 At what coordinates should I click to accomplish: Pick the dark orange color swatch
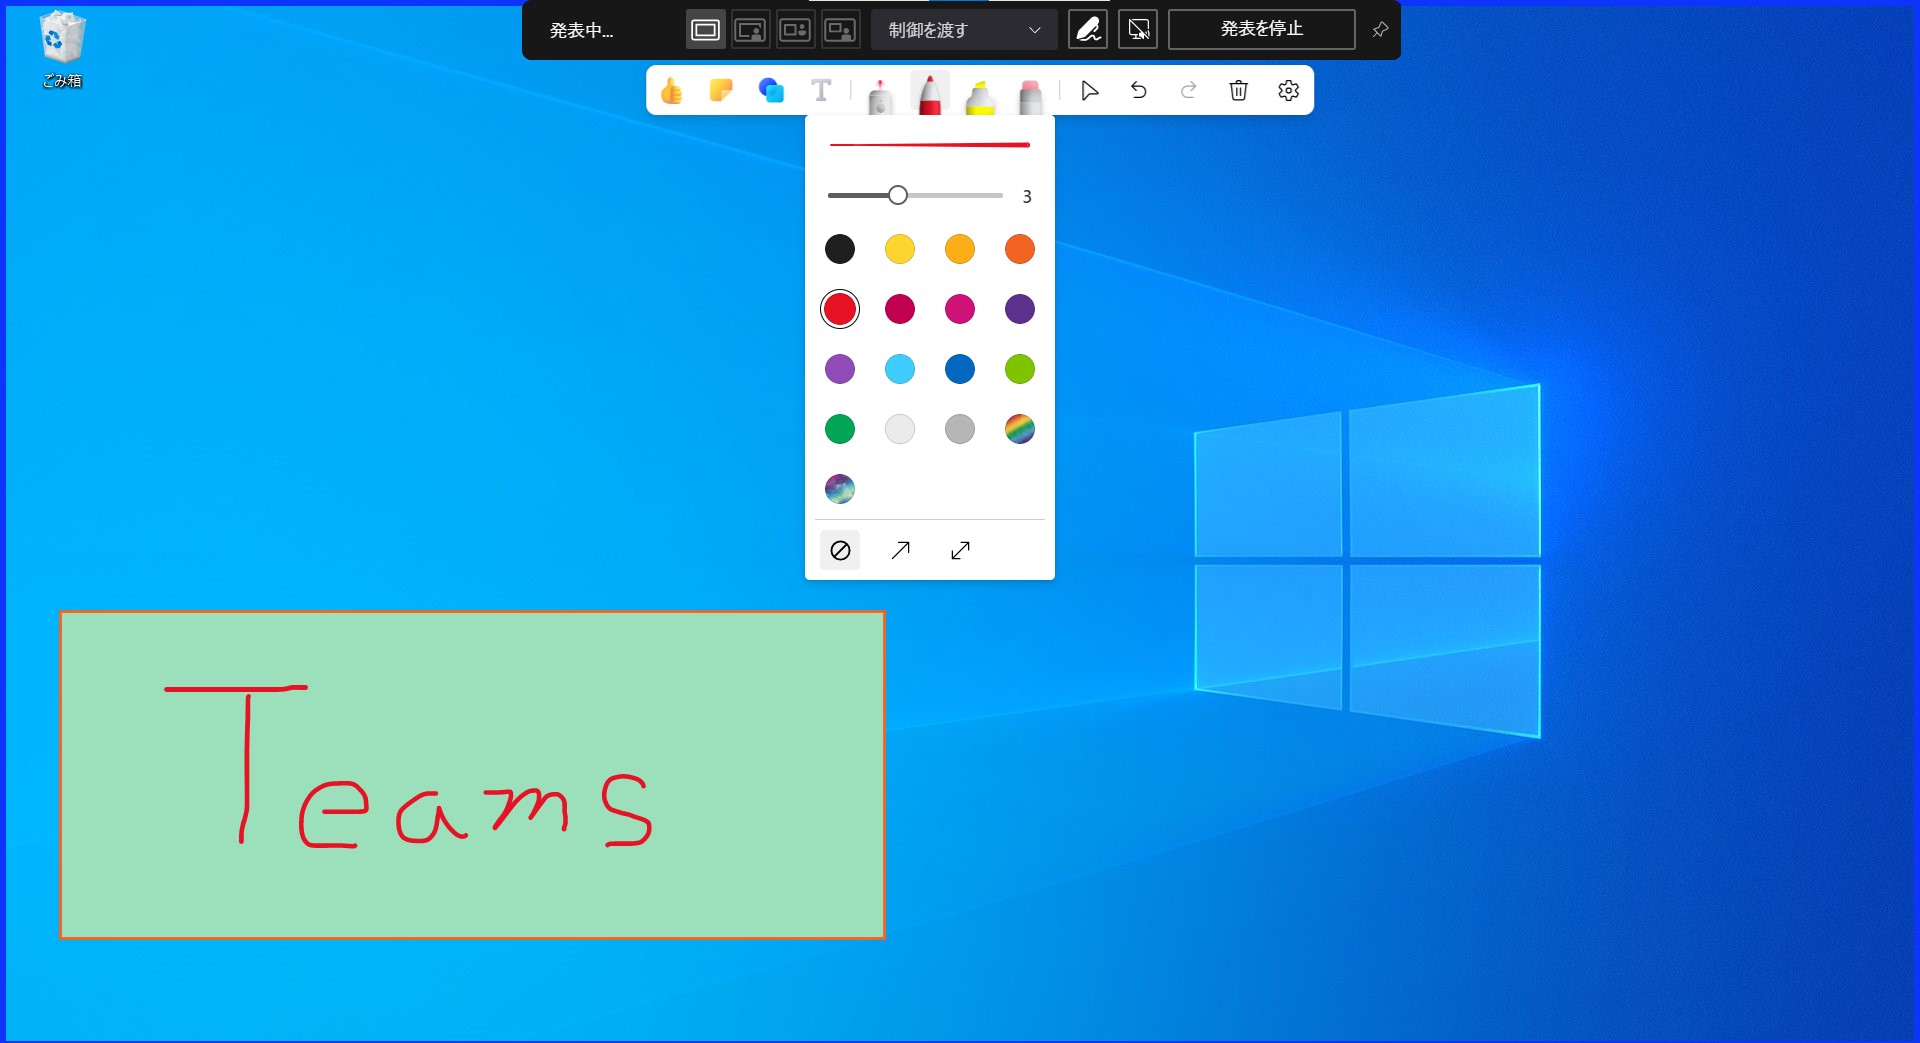pyautogui.click(x=1020, y=249)
